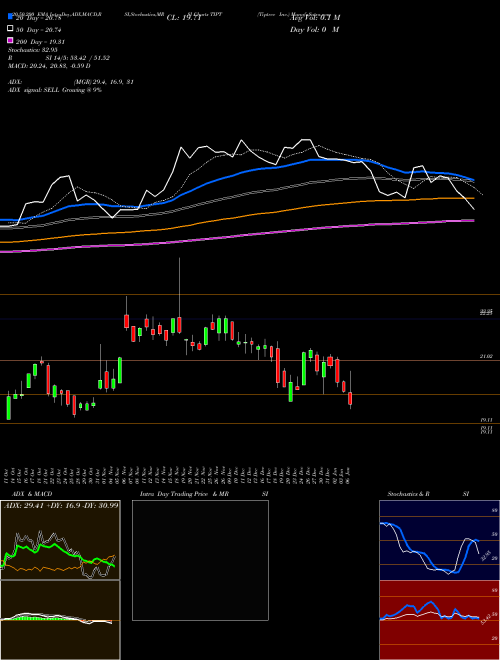Click ADX: 29.41 +DY: 16.9 header

pos(61,505)
